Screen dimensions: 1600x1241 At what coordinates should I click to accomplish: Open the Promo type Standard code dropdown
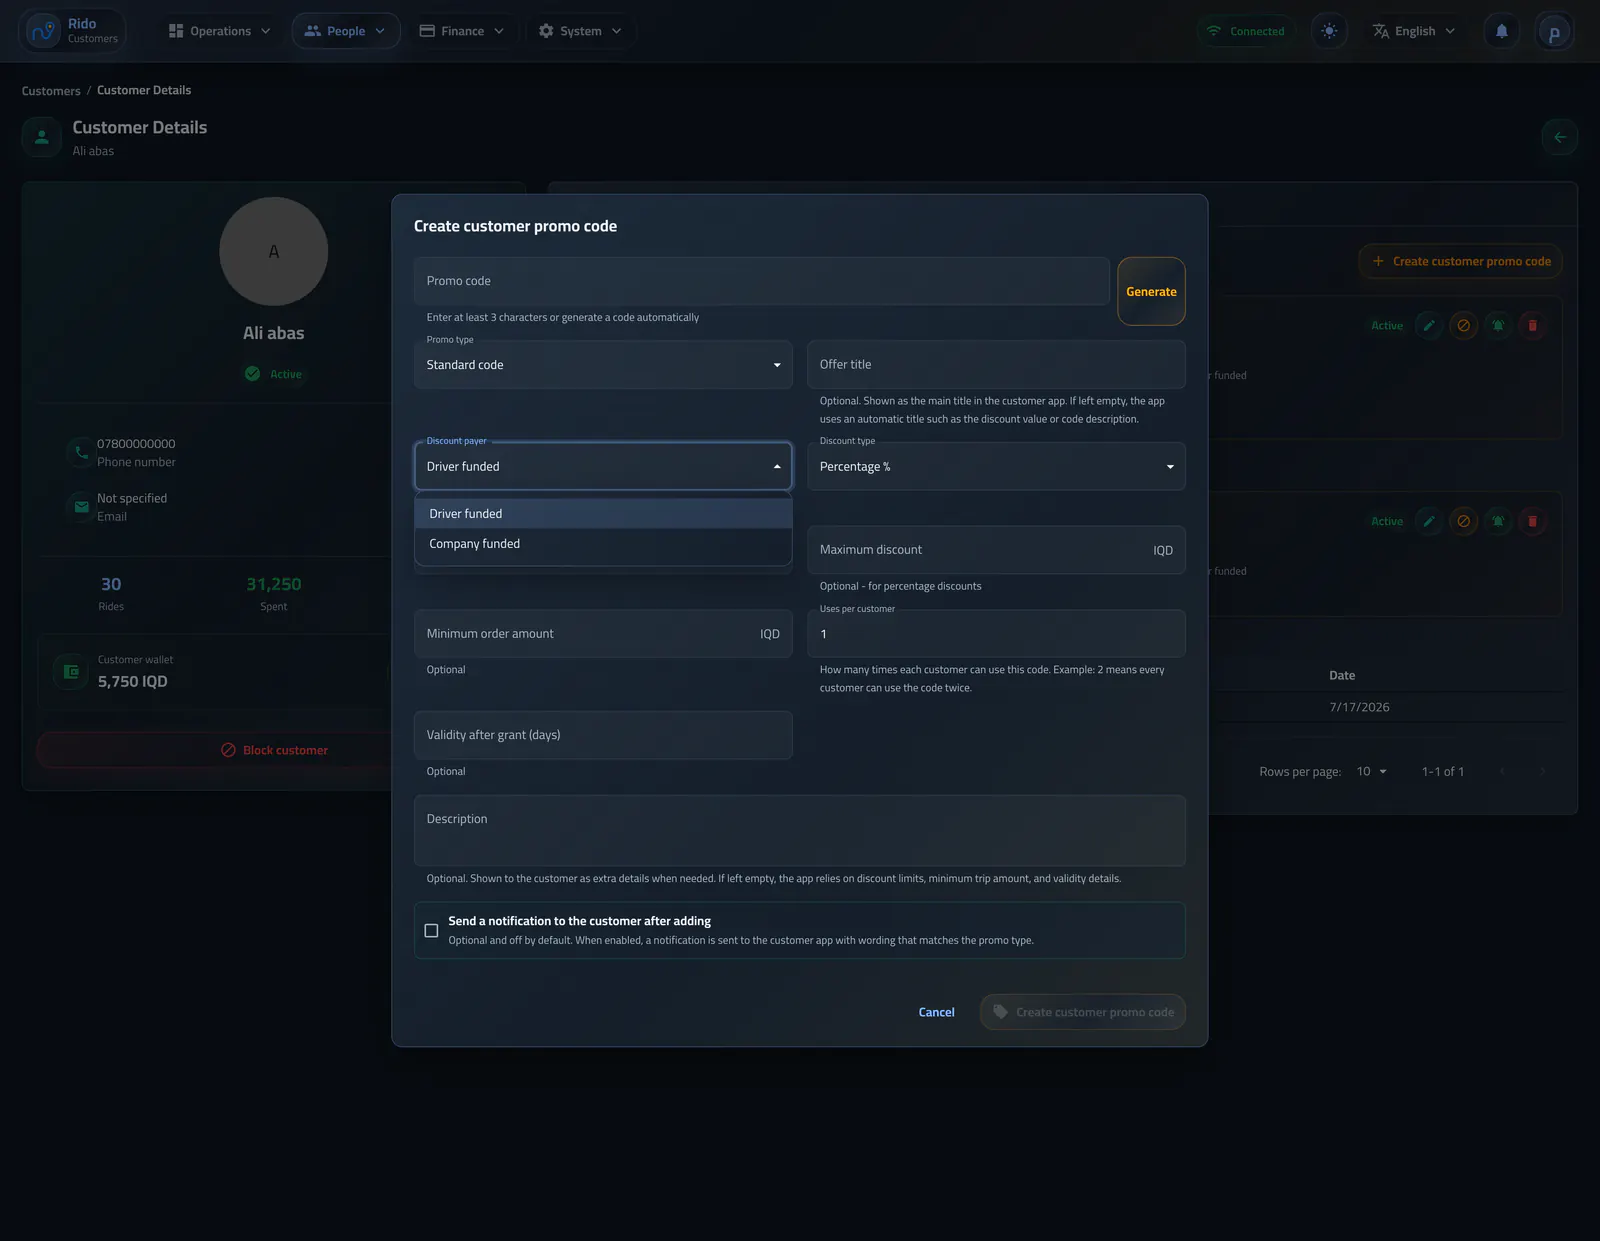[603, 365]
